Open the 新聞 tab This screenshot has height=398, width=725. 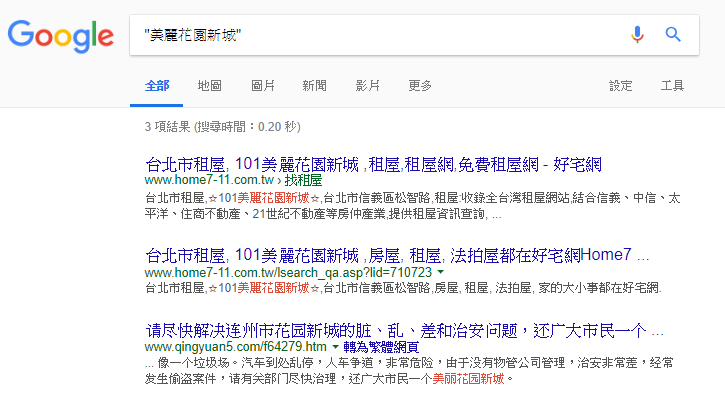point(314,86)
